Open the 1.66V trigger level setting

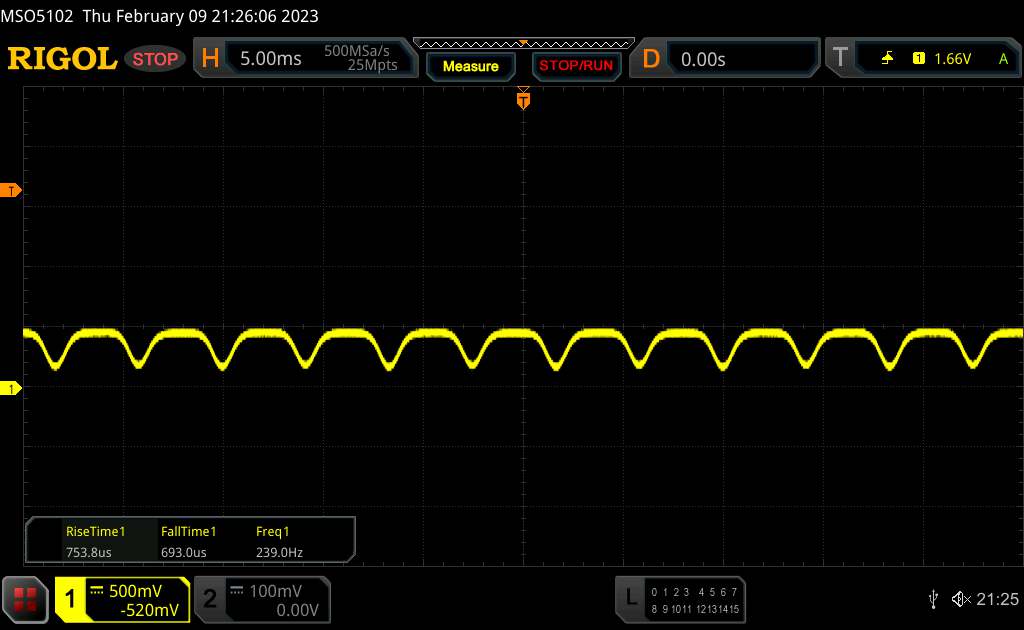pyautogui.click(x=952, y=59)
